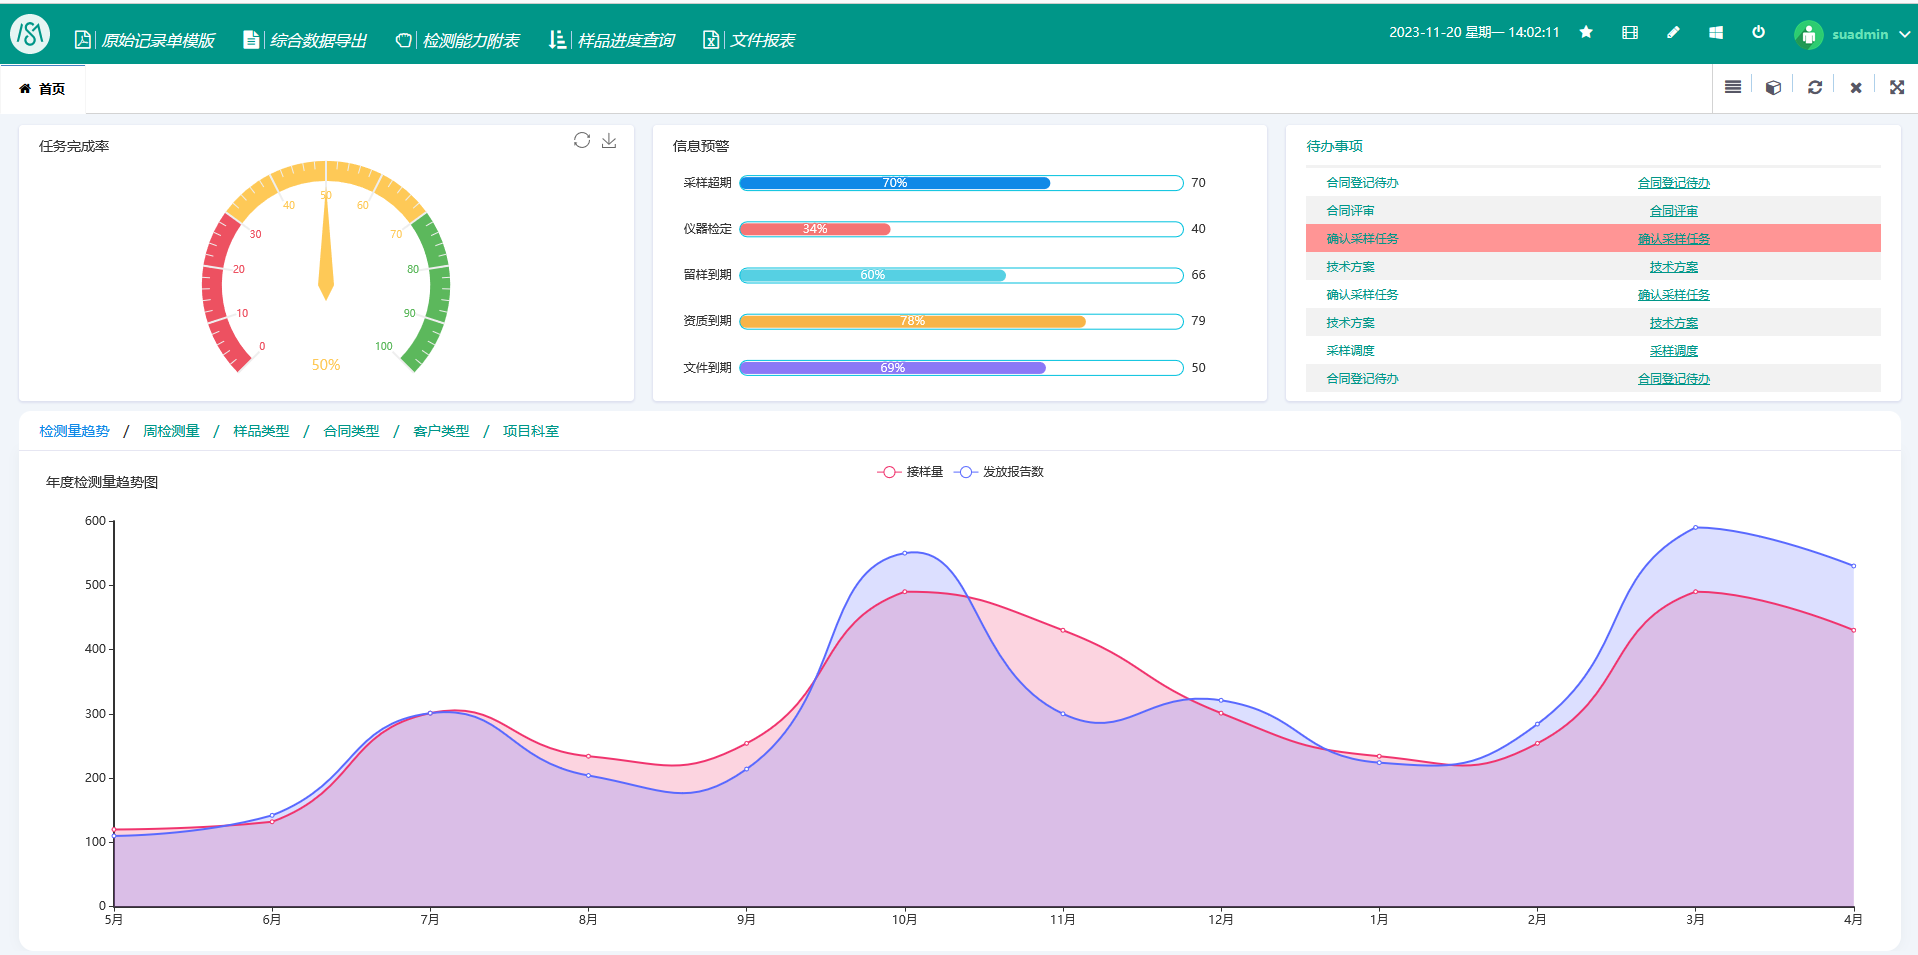Open the 合同评审 link

coord(1673,211)
